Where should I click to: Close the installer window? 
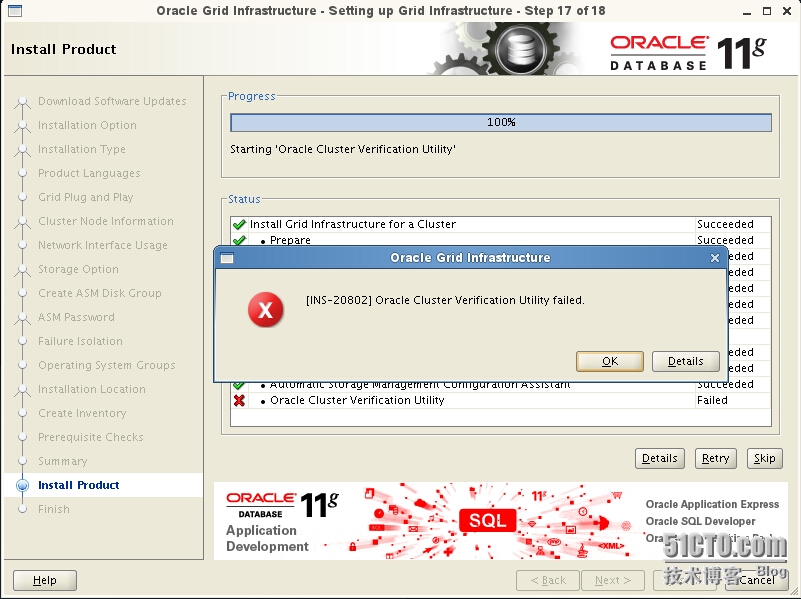pyautogui.click(x=787, y=11)
